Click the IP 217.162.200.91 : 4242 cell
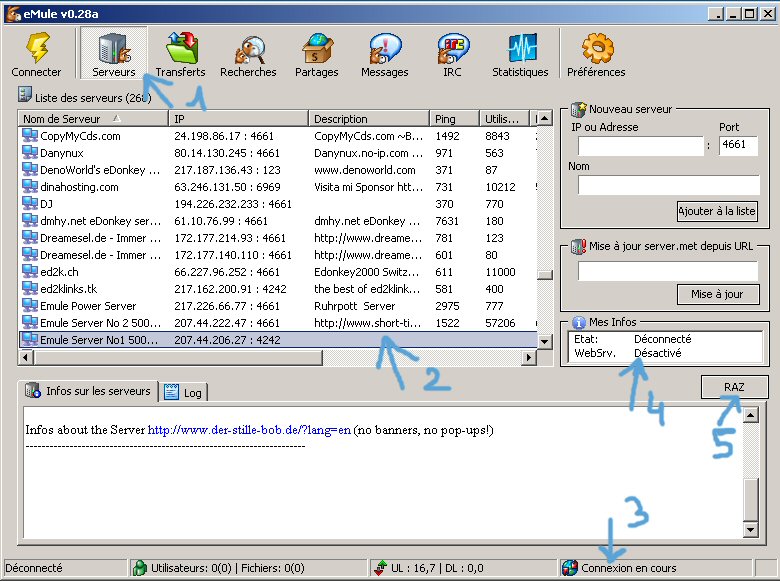This screenshot has width=780, height=581. coord(230,289)
